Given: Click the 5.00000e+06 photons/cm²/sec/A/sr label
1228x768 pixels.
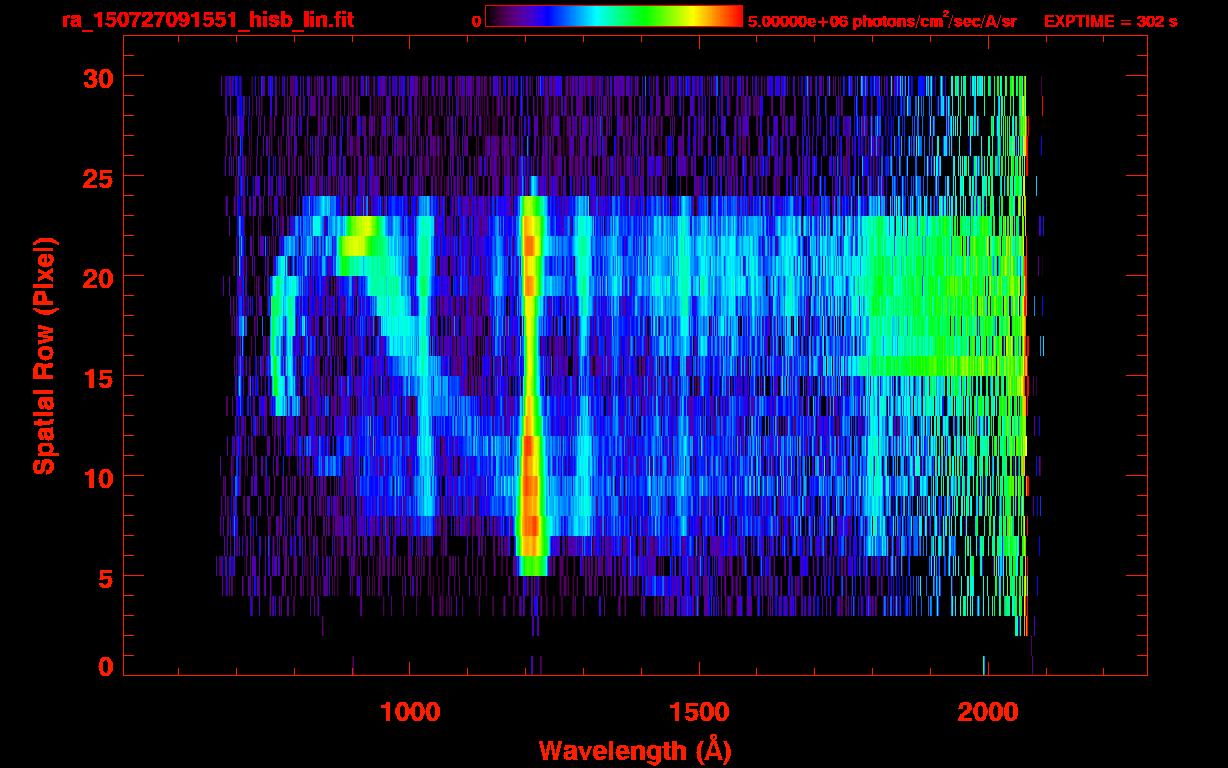Looking at the screenshot, I should 882,20.
